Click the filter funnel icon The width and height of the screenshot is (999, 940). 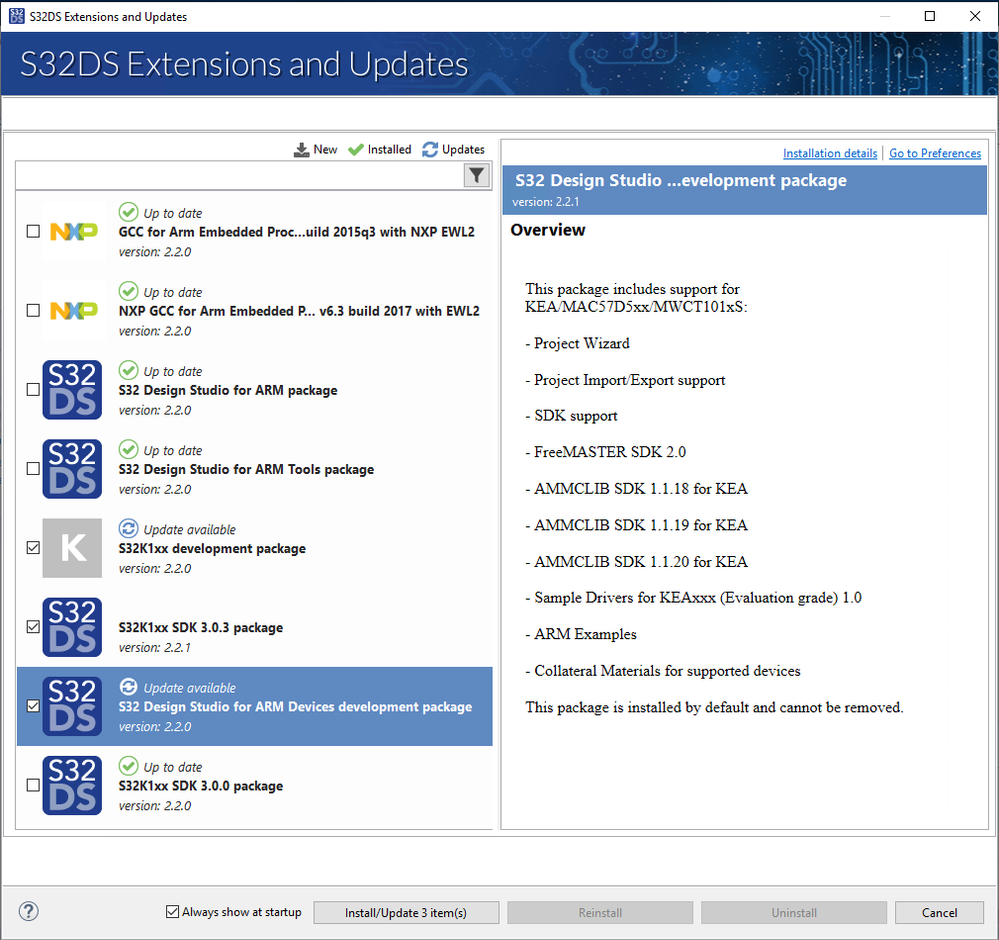(x=477, y=176)
